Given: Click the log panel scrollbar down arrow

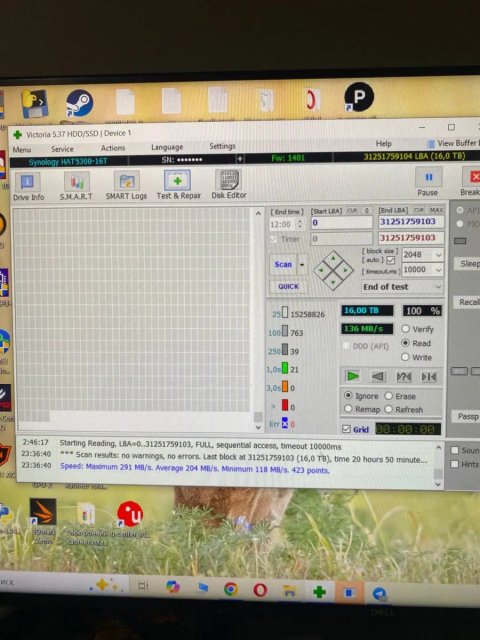Looking at the screenshot, I should (438, 484).
